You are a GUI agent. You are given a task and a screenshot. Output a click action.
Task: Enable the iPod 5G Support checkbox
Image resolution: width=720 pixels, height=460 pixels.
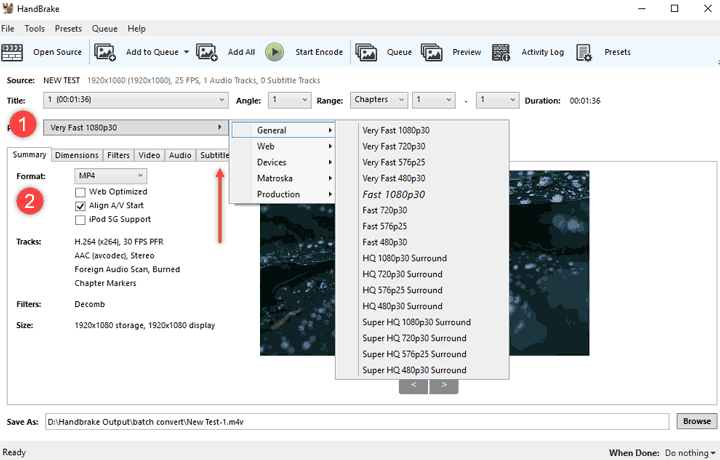click(x=80, y=220)
